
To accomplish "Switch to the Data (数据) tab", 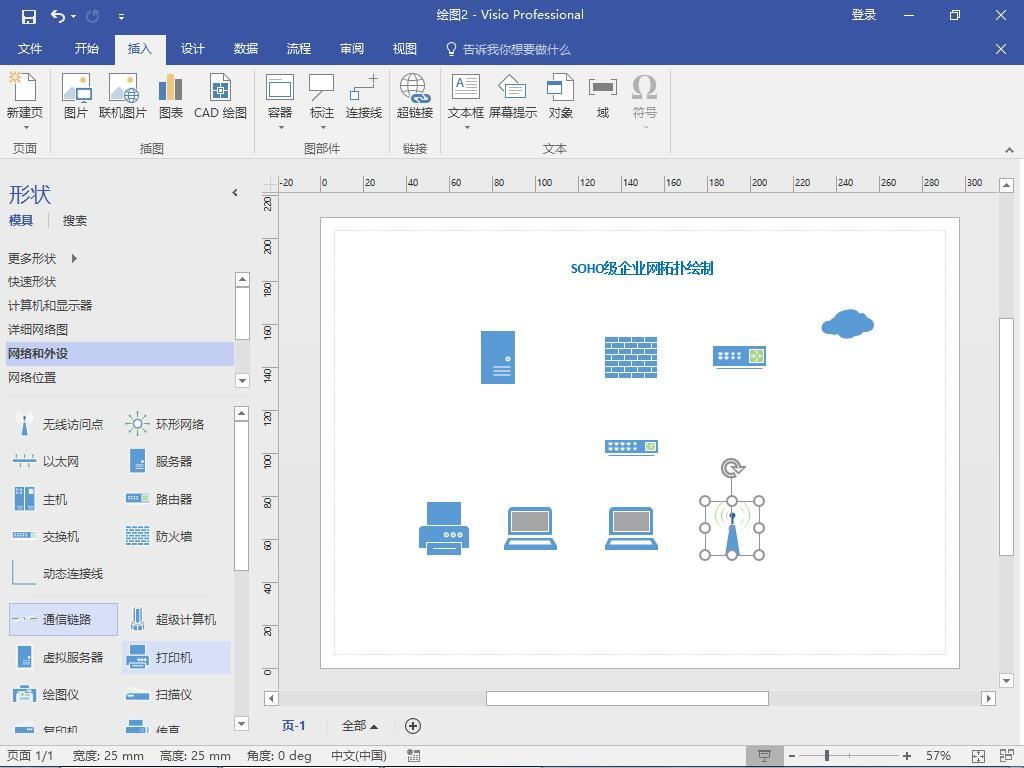I will (x=246, y=49).
